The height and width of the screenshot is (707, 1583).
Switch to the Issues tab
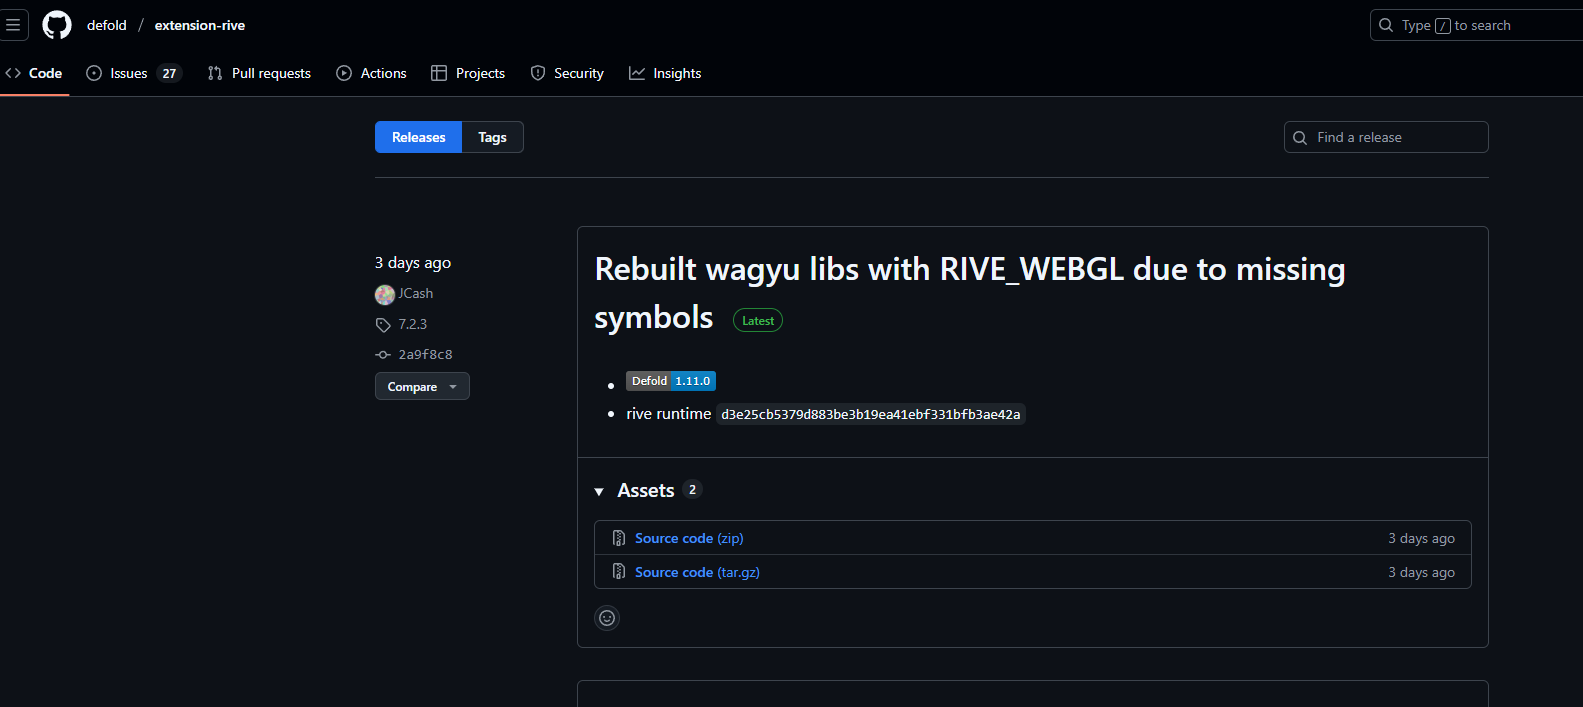point(134,73)
